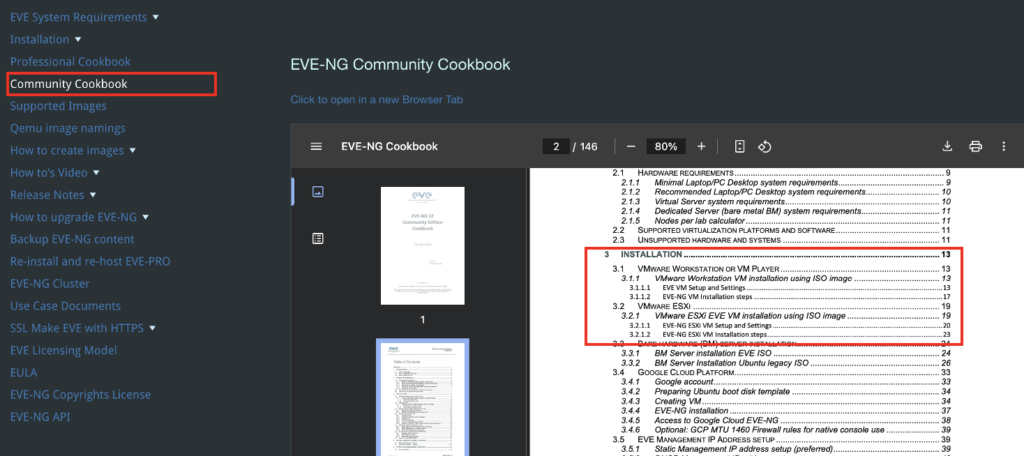Go to Unsupported hardware and systems entry
The height and width of the screenshot is (456, 1024).
[780, 240]
